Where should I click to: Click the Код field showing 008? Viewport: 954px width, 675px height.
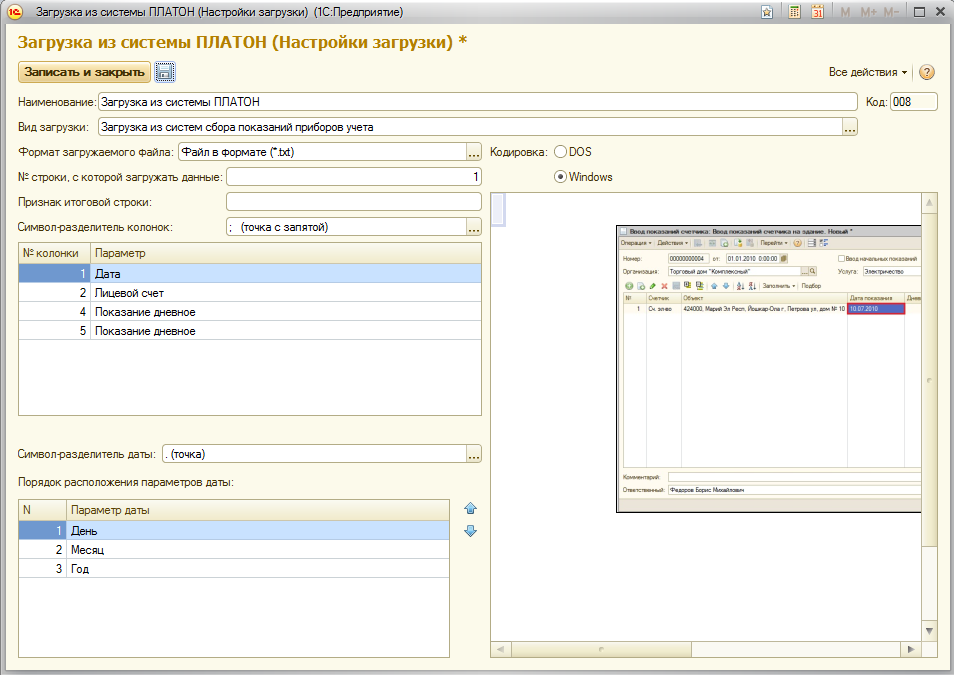[x=913, y=102]
